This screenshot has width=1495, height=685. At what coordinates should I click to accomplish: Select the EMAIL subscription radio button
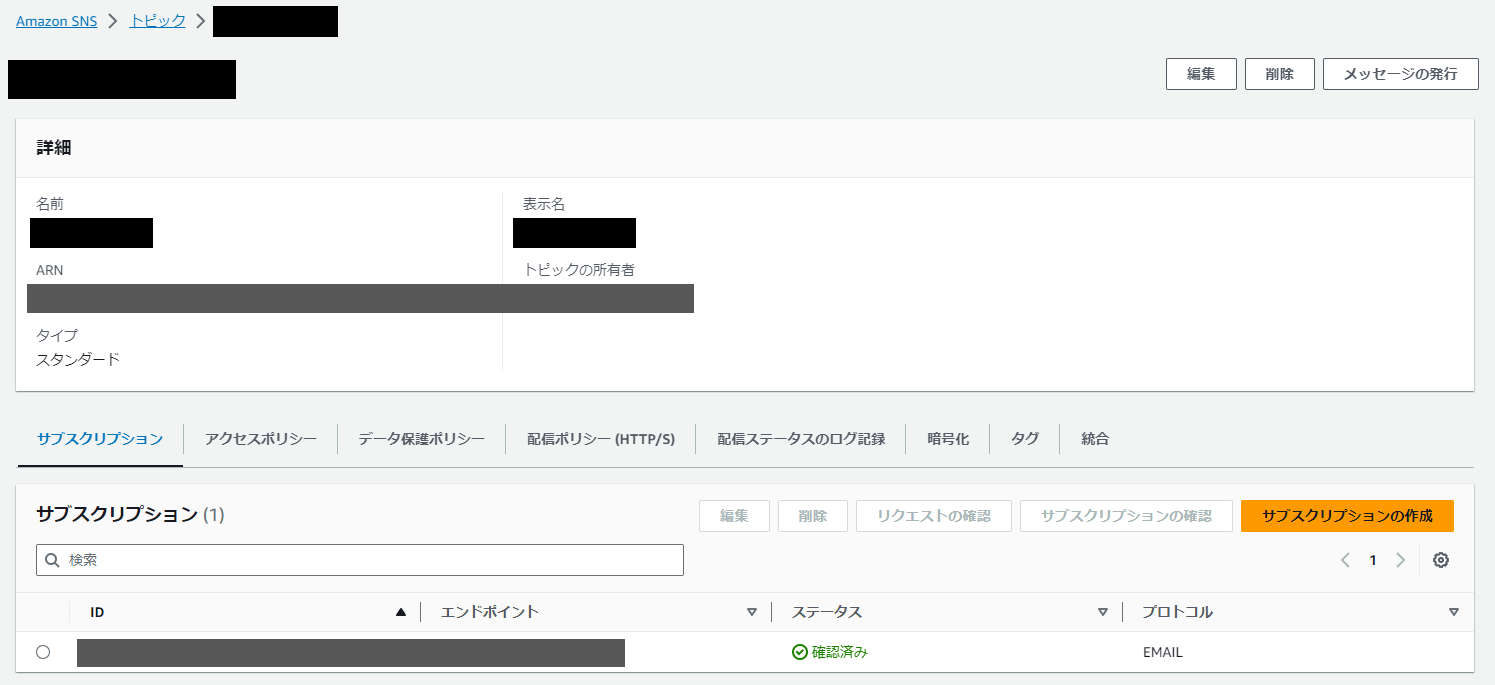[x=43, y=652]
